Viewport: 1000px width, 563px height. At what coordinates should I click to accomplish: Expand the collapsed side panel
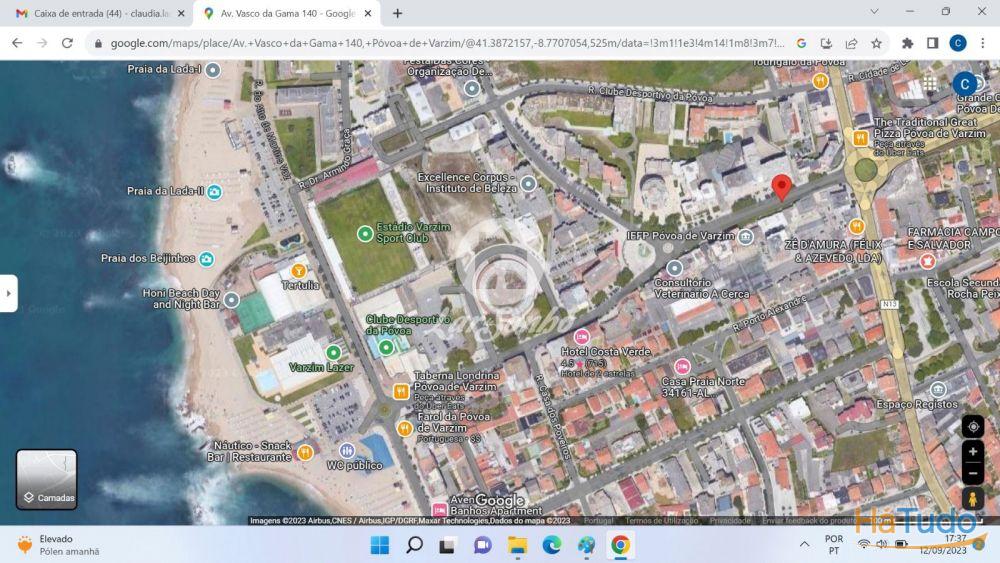[x=8, y=293]
